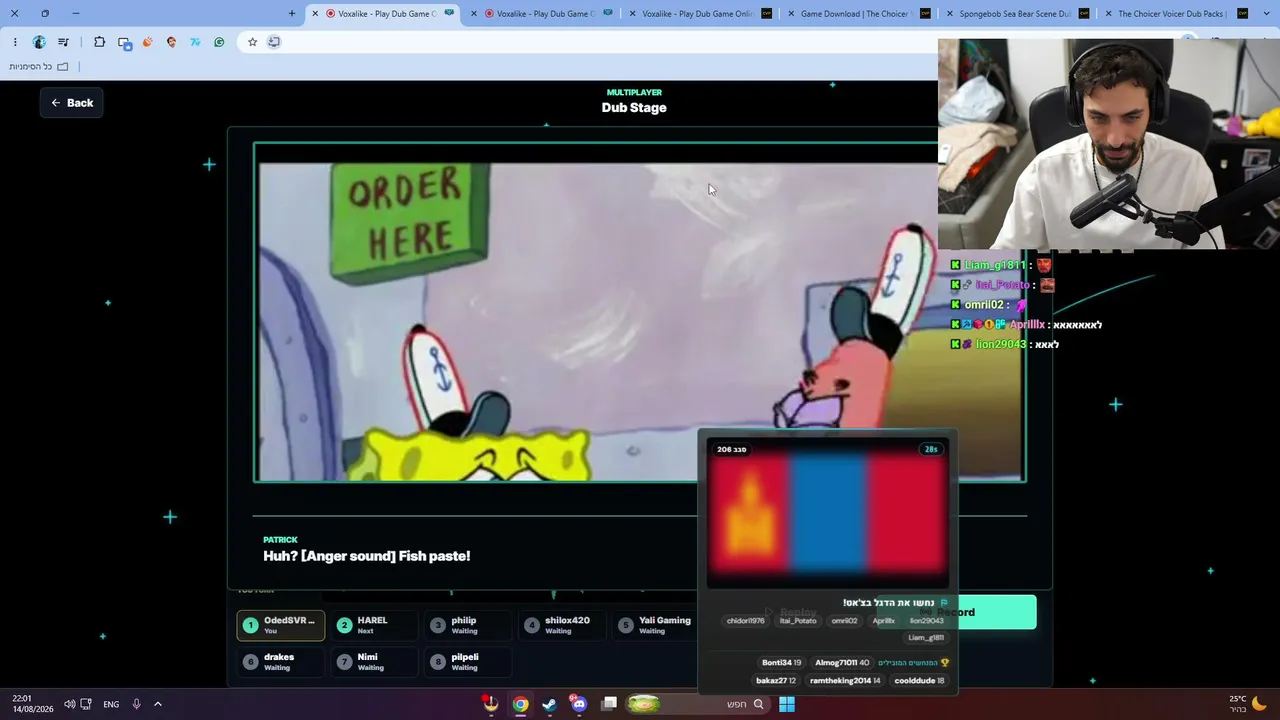Click Bonti34 leaderboard entry
The height and width of the screenshot is (720, 1280).
pyautogui.click(x=781, y=663)
